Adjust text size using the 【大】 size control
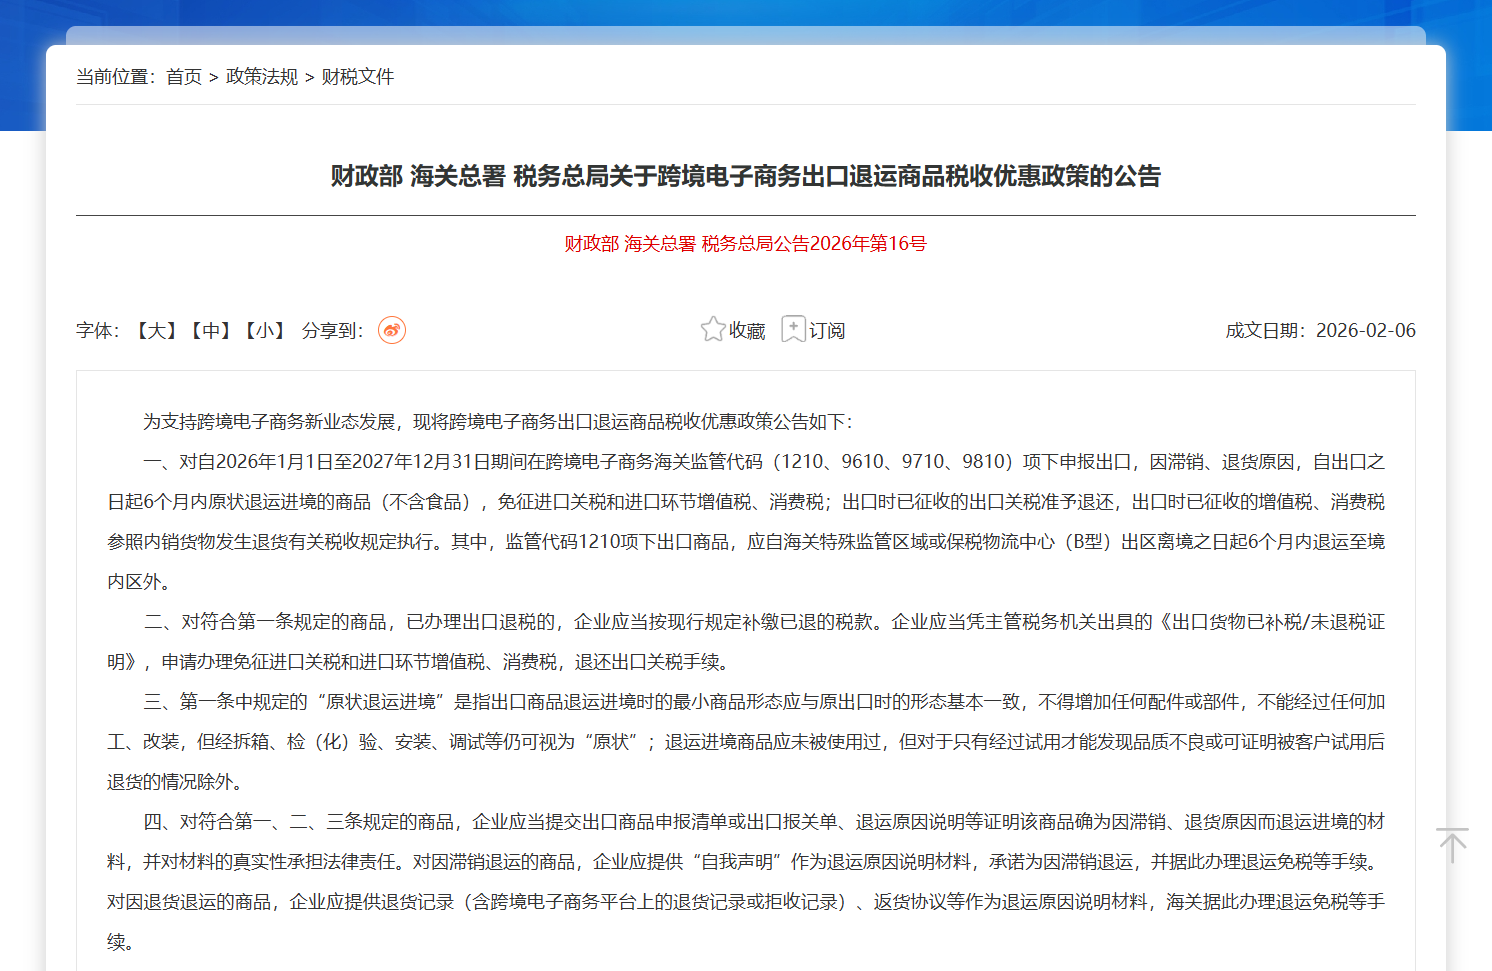1492x971 pixels. (155, 329)
